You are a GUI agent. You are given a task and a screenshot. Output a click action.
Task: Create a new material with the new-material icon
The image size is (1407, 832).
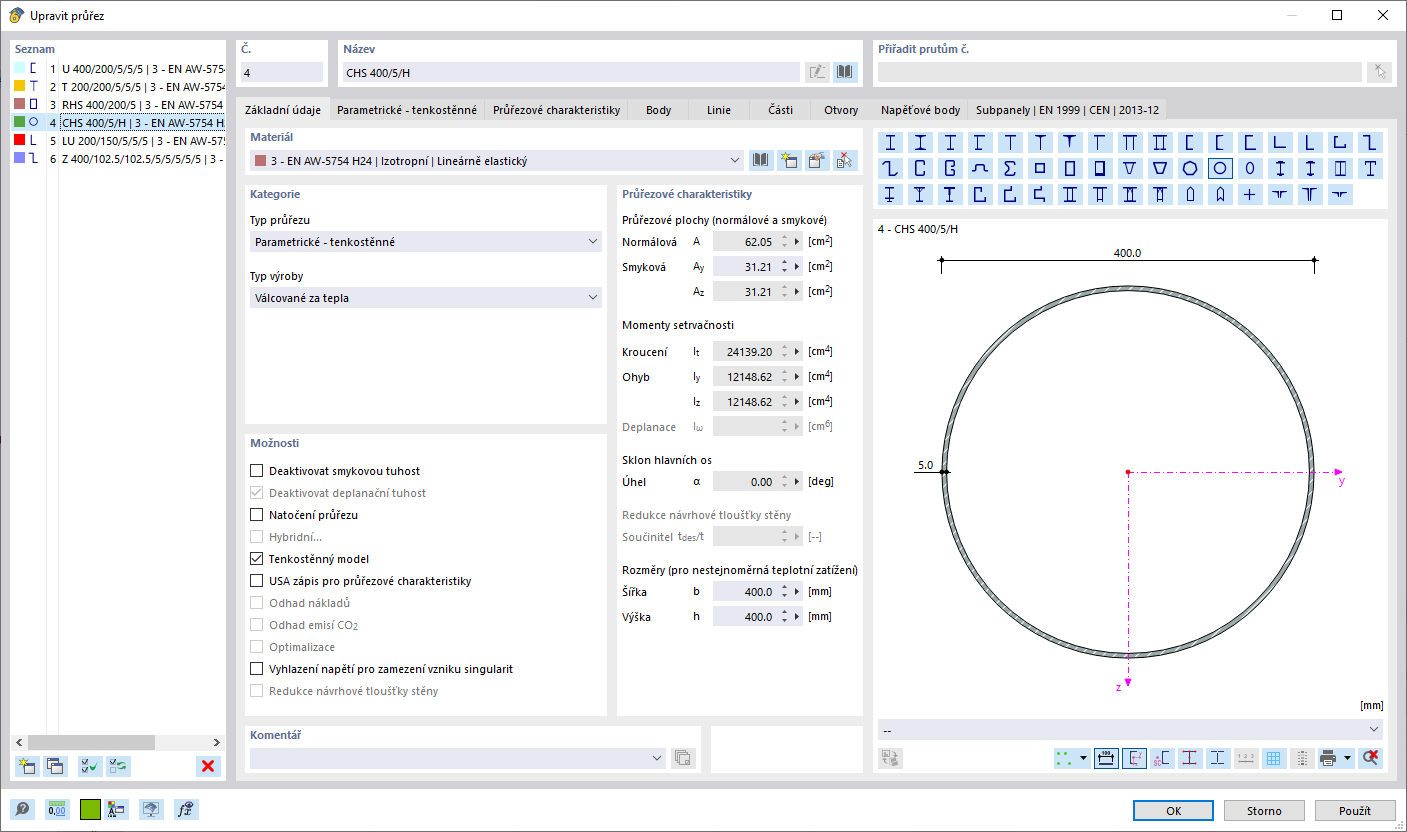789,160
